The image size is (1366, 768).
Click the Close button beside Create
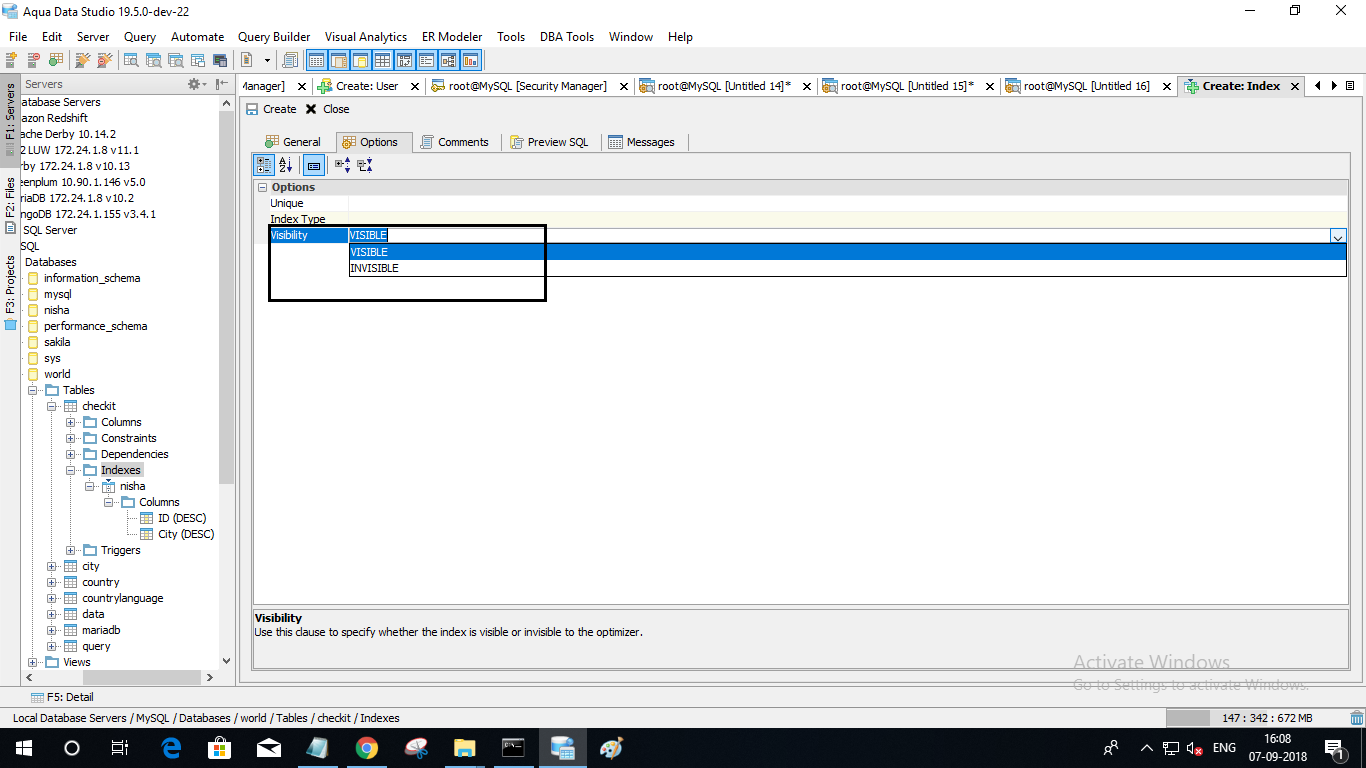coord(328,109)
